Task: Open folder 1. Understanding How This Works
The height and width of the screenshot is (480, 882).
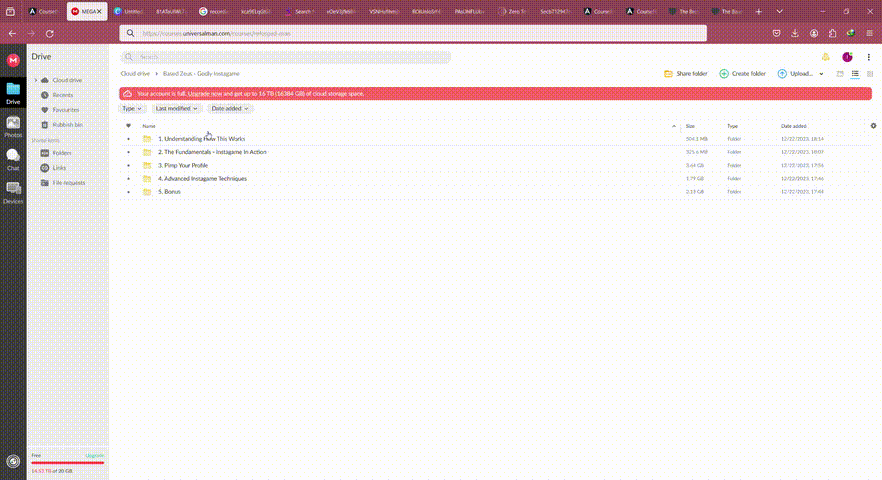Action: pos(201,139)
